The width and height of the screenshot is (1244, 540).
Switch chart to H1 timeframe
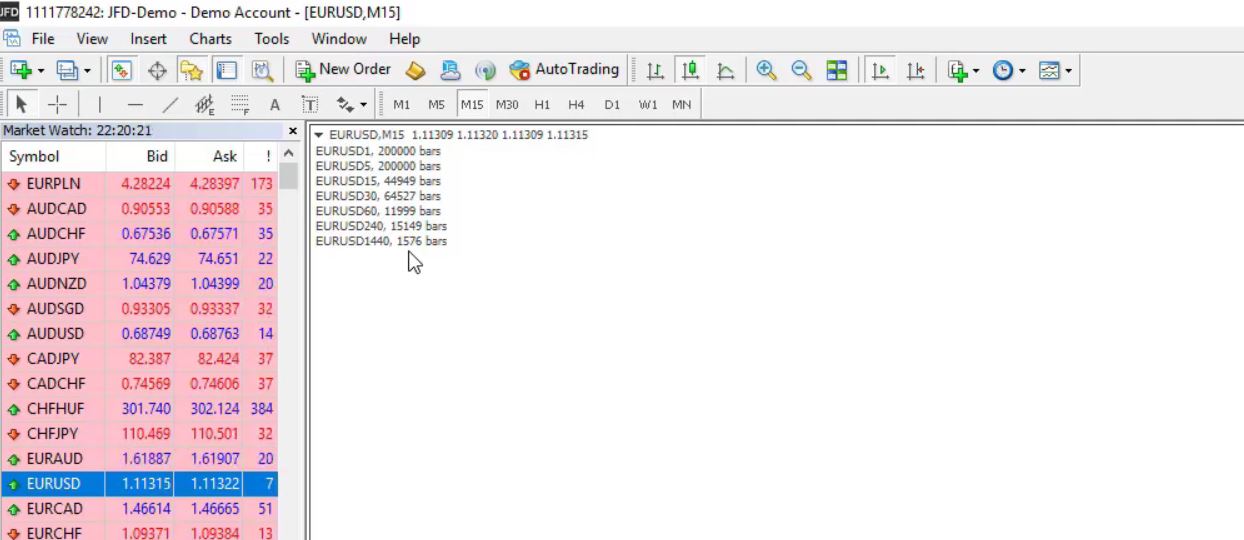[x=542, y=104]
